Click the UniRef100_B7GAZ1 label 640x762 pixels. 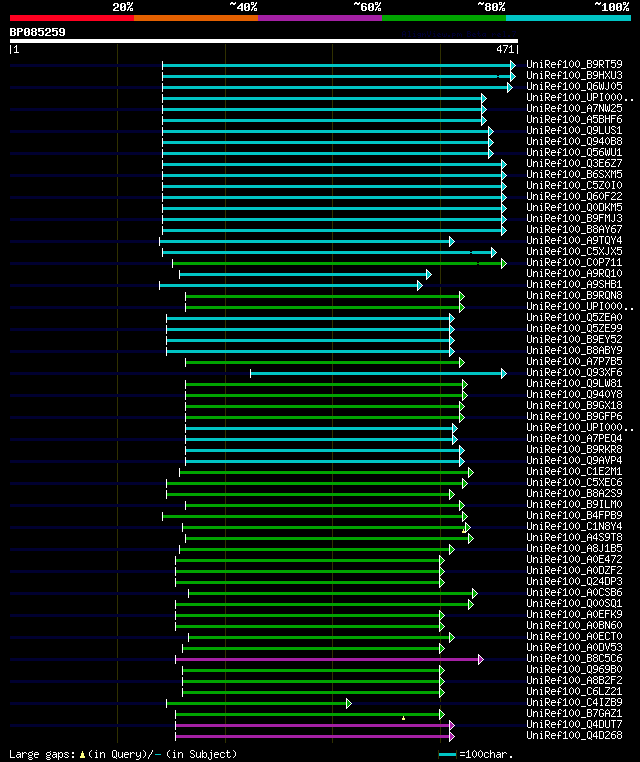[x=574, y=714]
